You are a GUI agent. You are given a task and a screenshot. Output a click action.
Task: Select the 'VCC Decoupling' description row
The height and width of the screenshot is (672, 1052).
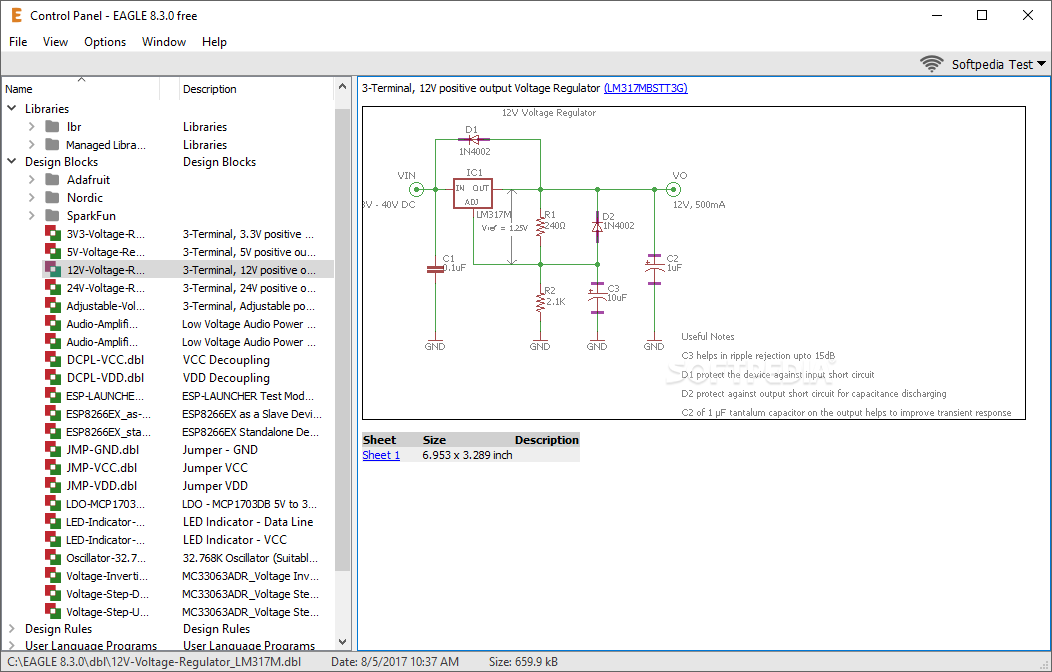click(x=226, y=359)
